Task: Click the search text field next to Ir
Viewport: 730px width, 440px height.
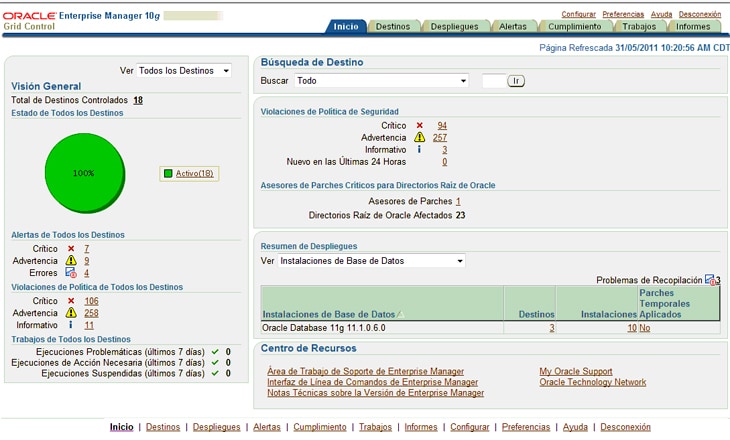Action: click(493, 81)
